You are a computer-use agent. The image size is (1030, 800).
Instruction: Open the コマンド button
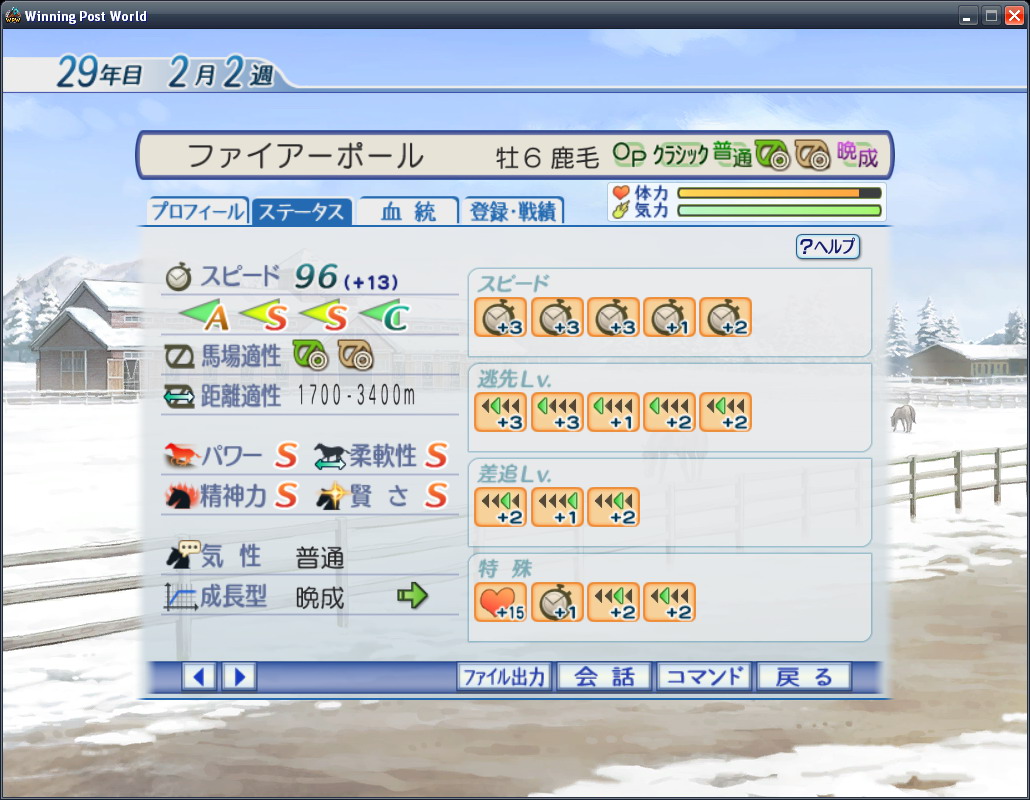[704, 677]
